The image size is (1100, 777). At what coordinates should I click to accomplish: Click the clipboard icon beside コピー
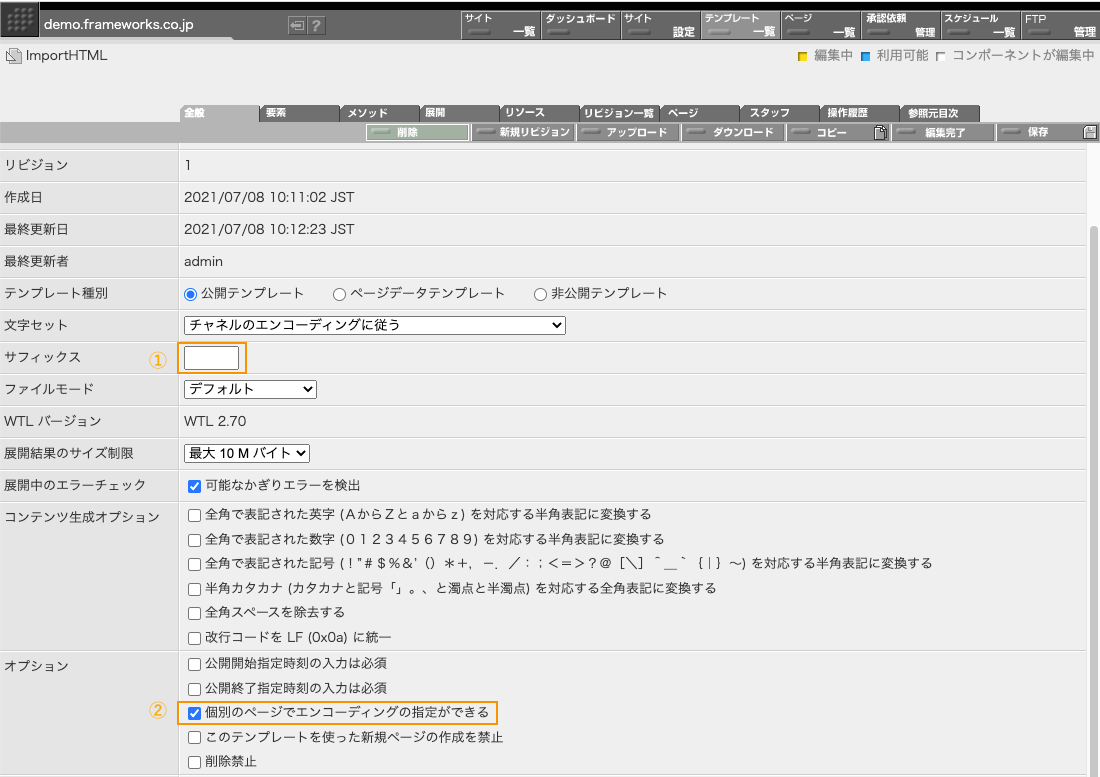tap(880, 132)
